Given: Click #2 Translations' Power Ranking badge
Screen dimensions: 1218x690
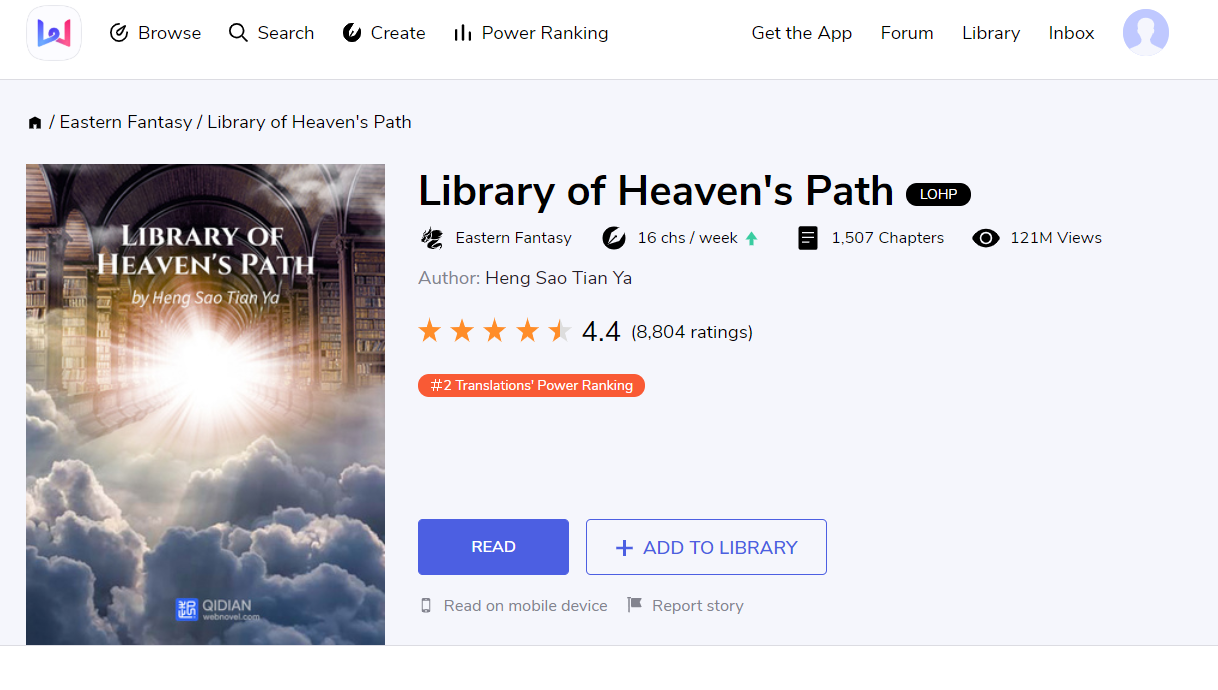Looking at the screenshot, I should tap(531, 385).
